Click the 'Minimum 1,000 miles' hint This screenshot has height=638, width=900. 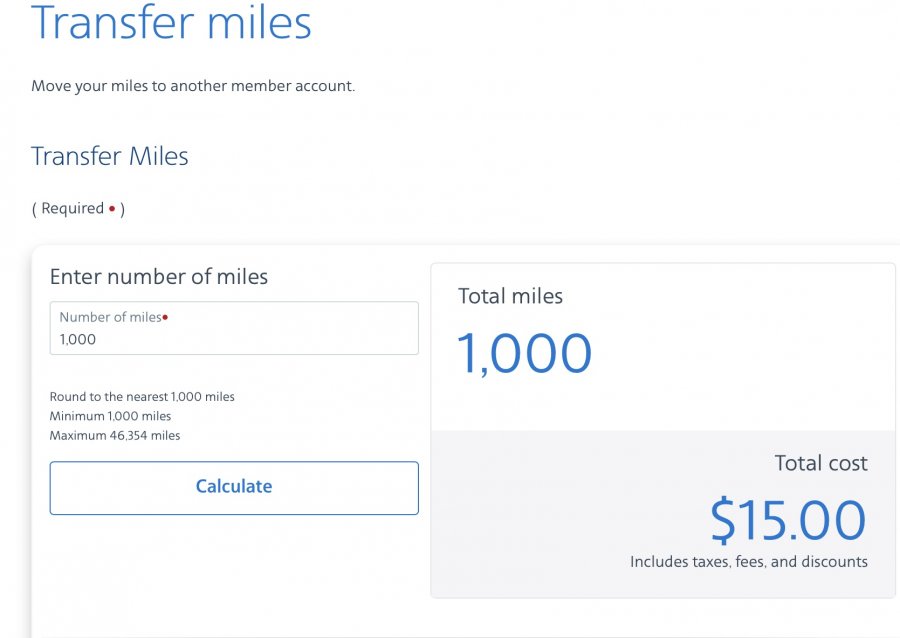[110, 416]
